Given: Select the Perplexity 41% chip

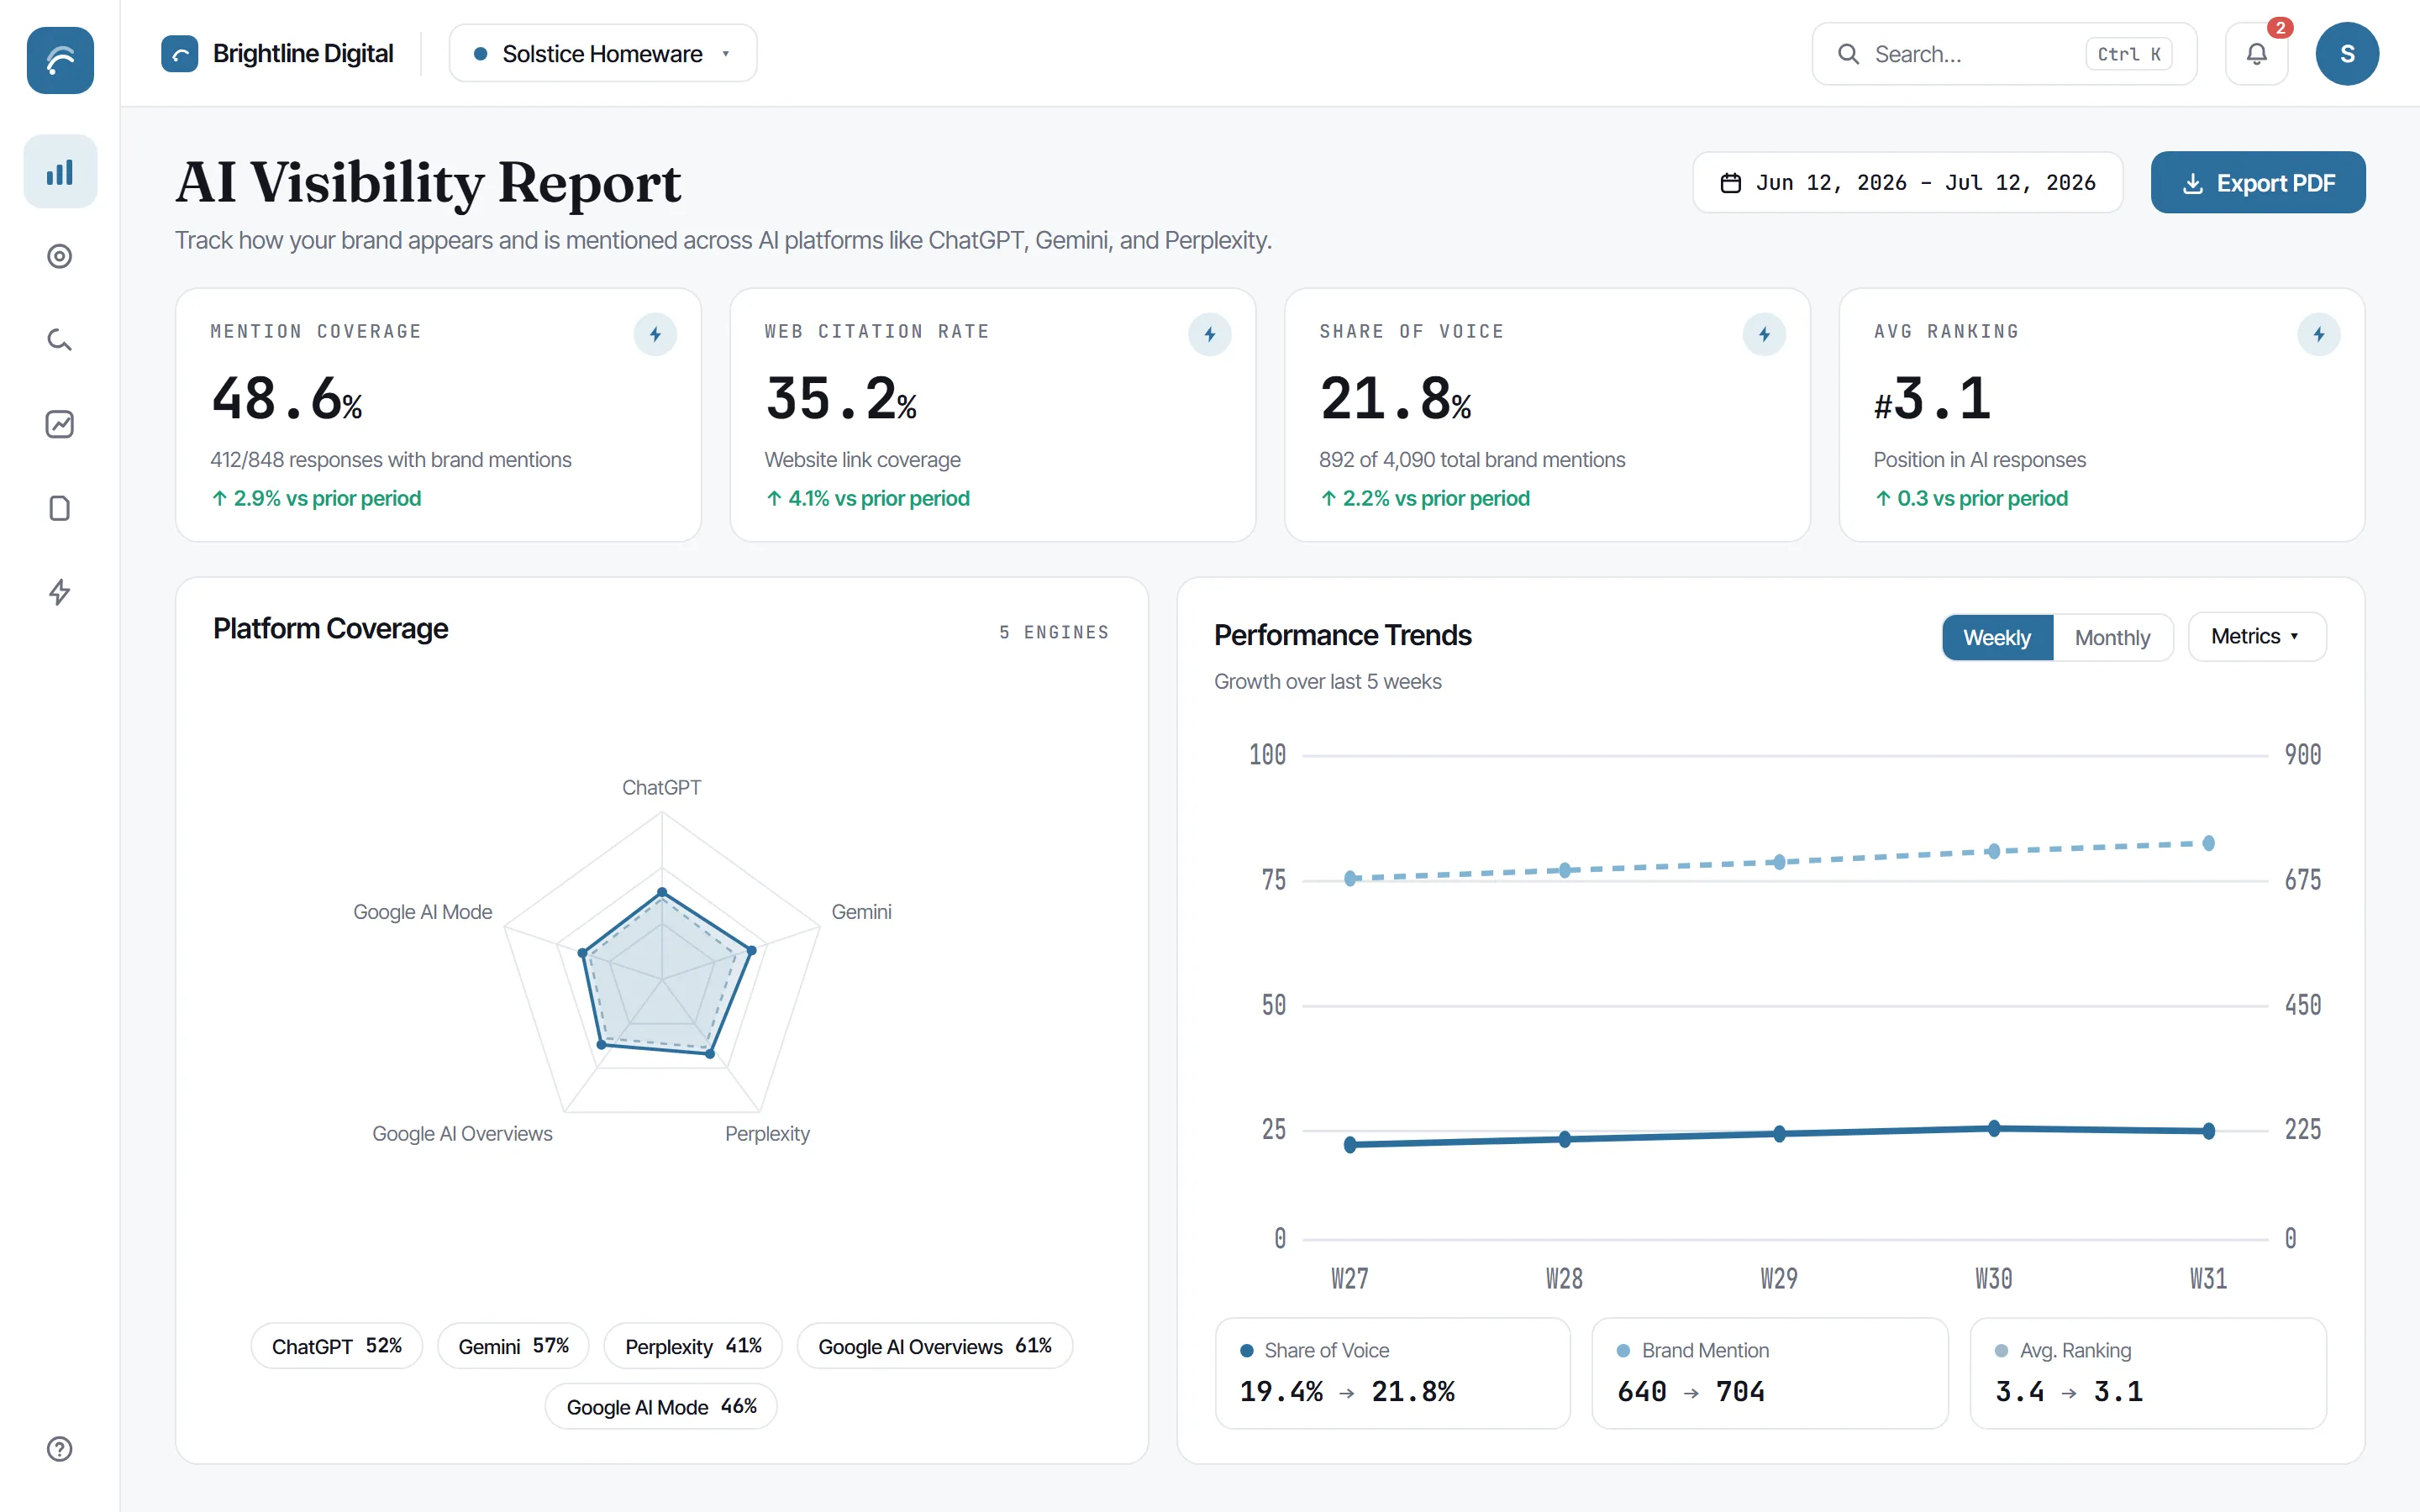Looking at the screenshot, I should click(693, 1346).
